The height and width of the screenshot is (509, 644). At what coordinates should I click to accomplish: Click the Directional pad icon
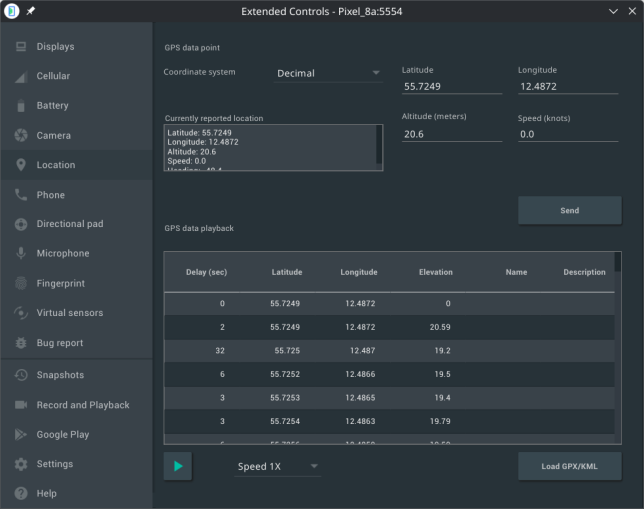click(x=21, y=224)
